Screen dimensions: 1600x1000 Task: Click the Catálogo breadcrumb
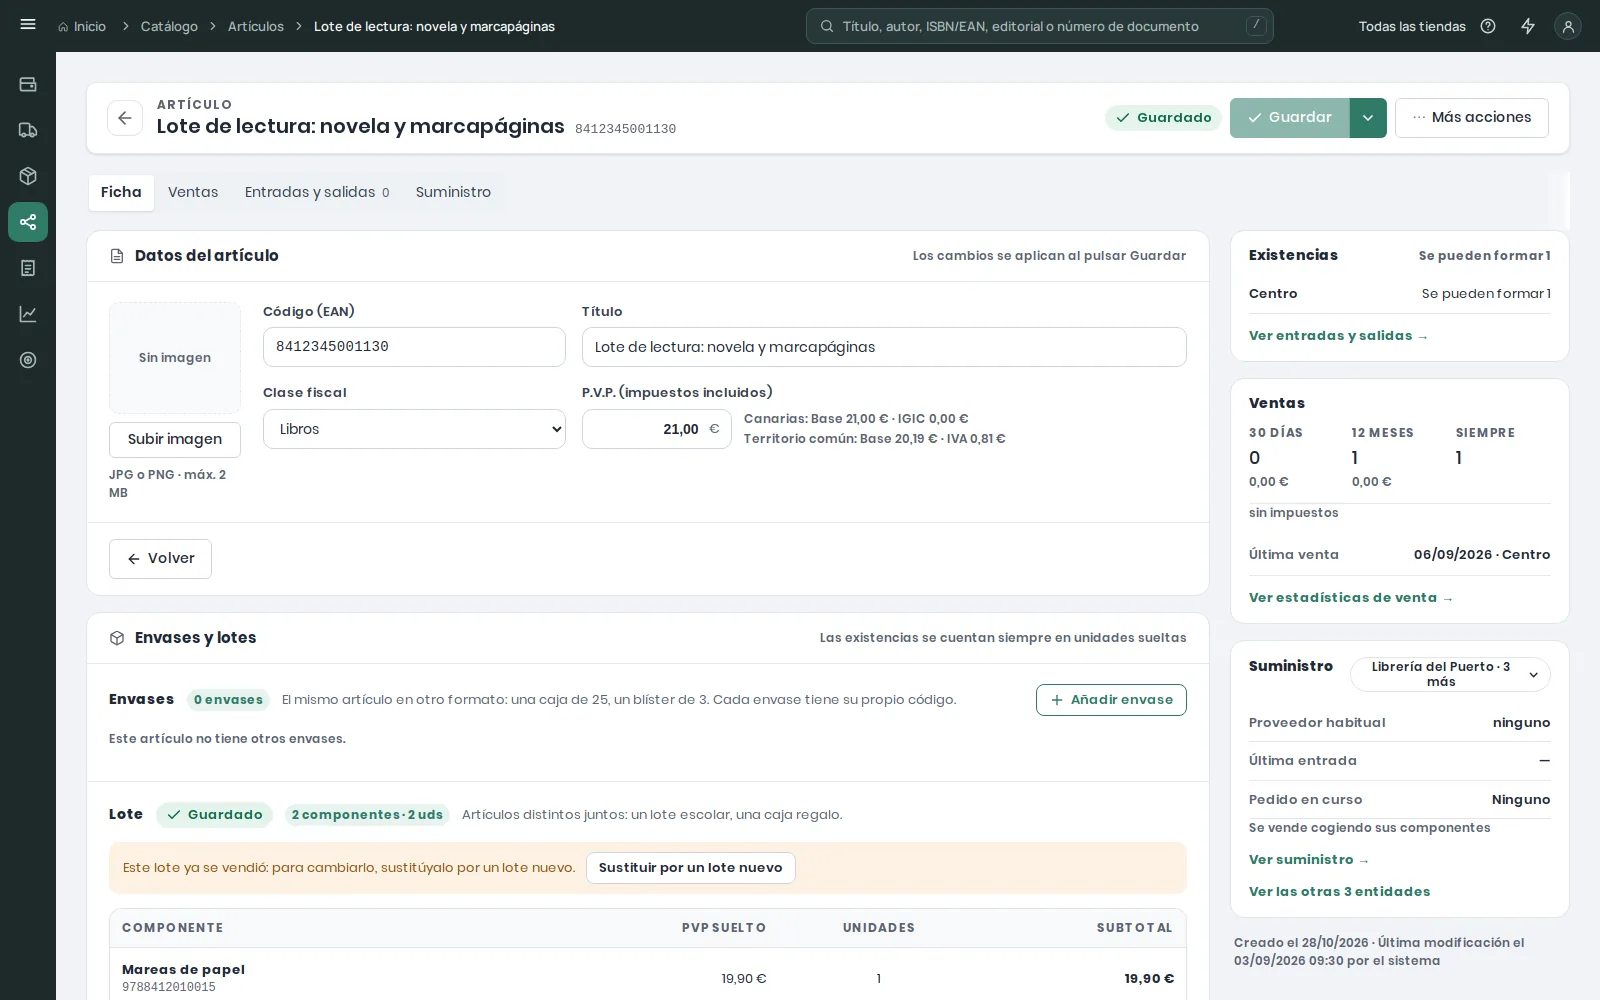coord(169,26)
